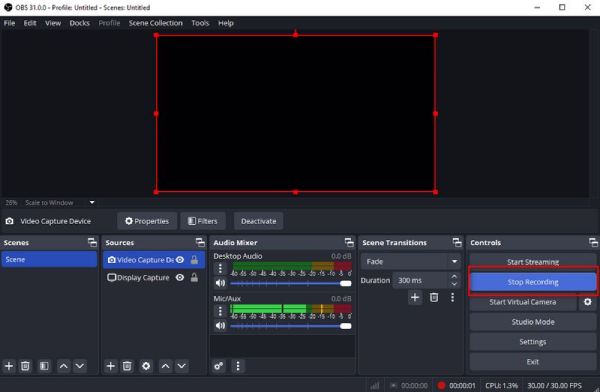Select the Video Capture Device source row
600x392 pixels.
coord(154,260)
